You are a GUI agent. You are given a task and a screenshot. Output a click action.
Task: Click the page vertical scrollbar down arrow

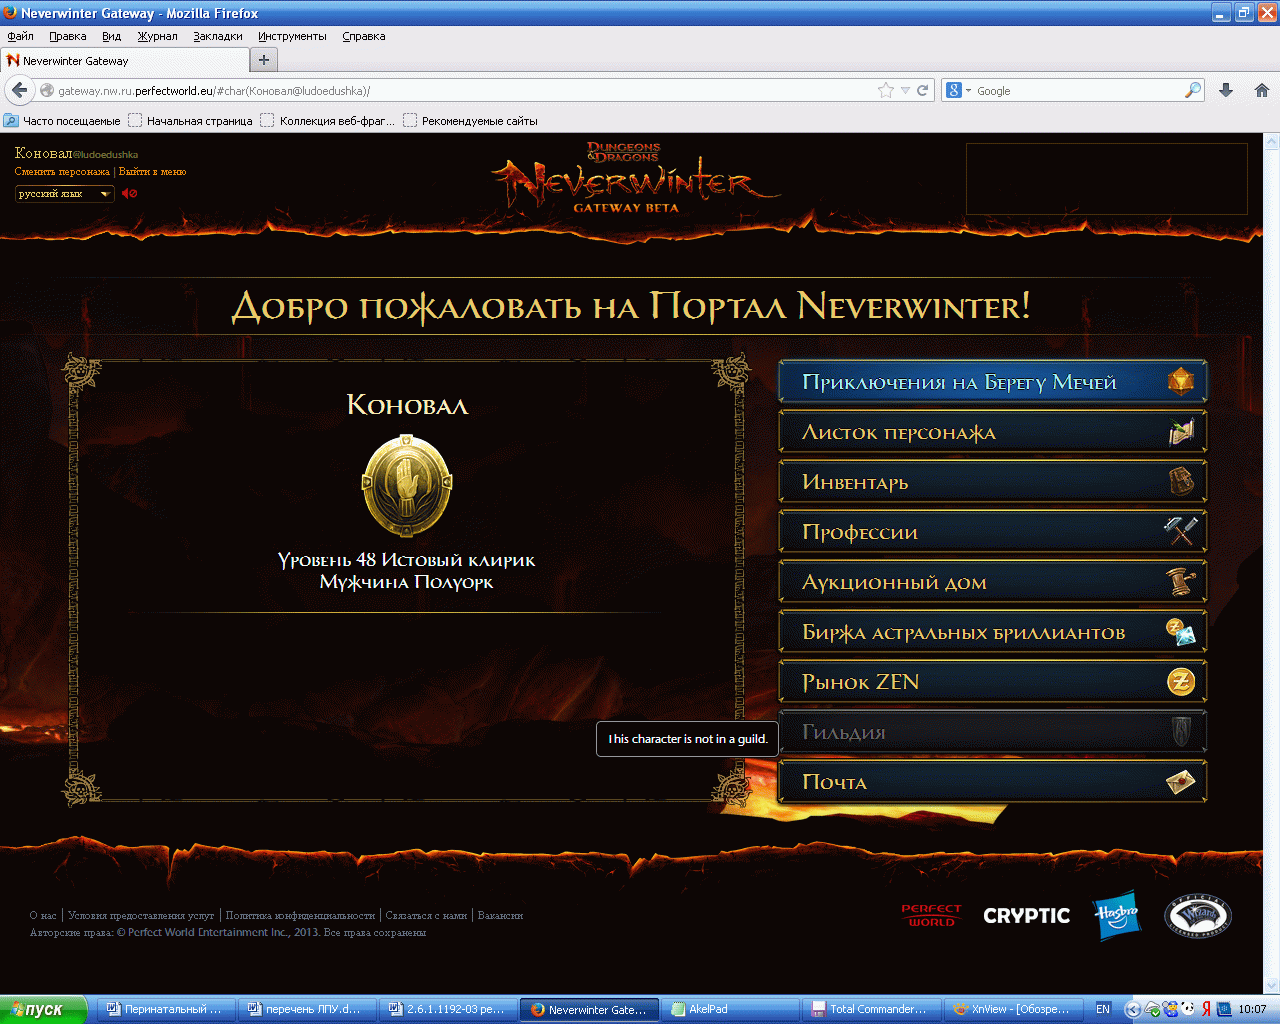[x=1272, y=986]
